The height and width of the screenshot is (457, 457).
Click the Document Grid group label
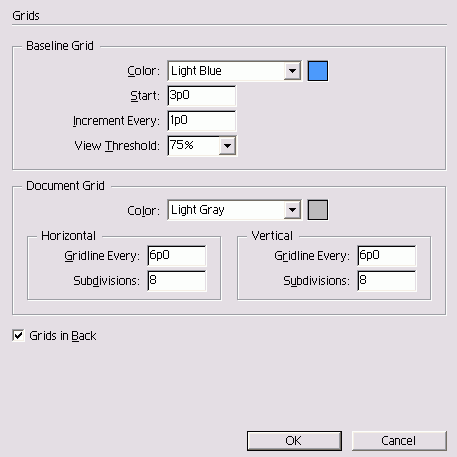(x=65, y=186)
